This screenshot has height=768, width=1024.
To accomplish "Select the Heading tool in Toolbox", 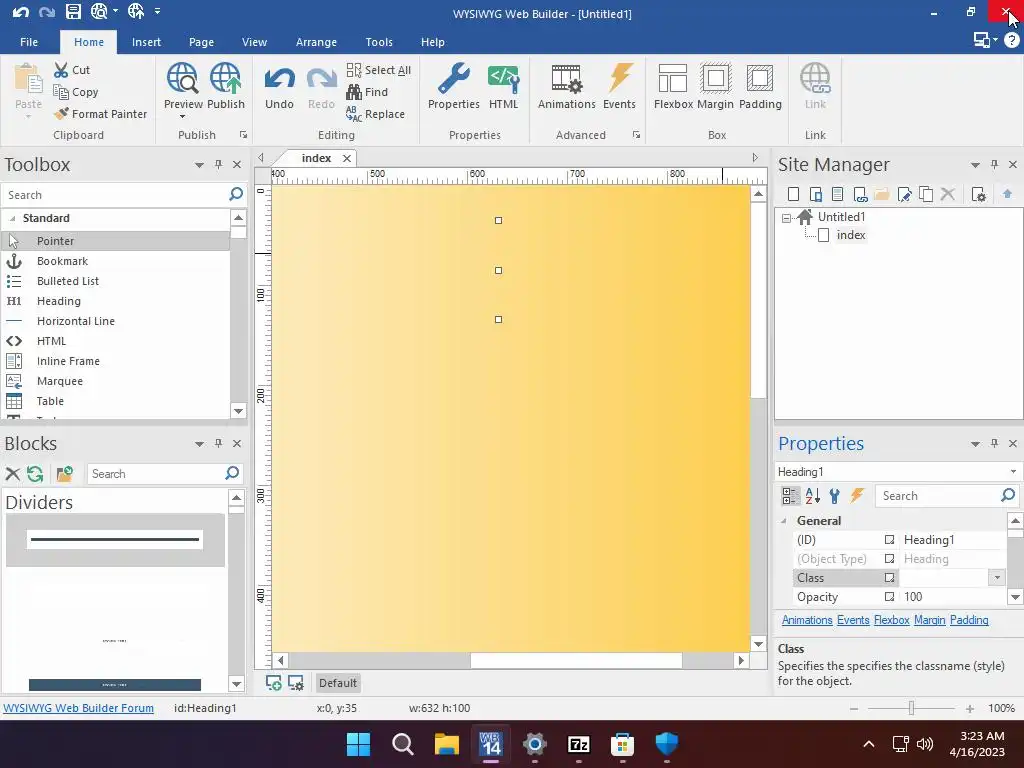I will coord(116,301).
